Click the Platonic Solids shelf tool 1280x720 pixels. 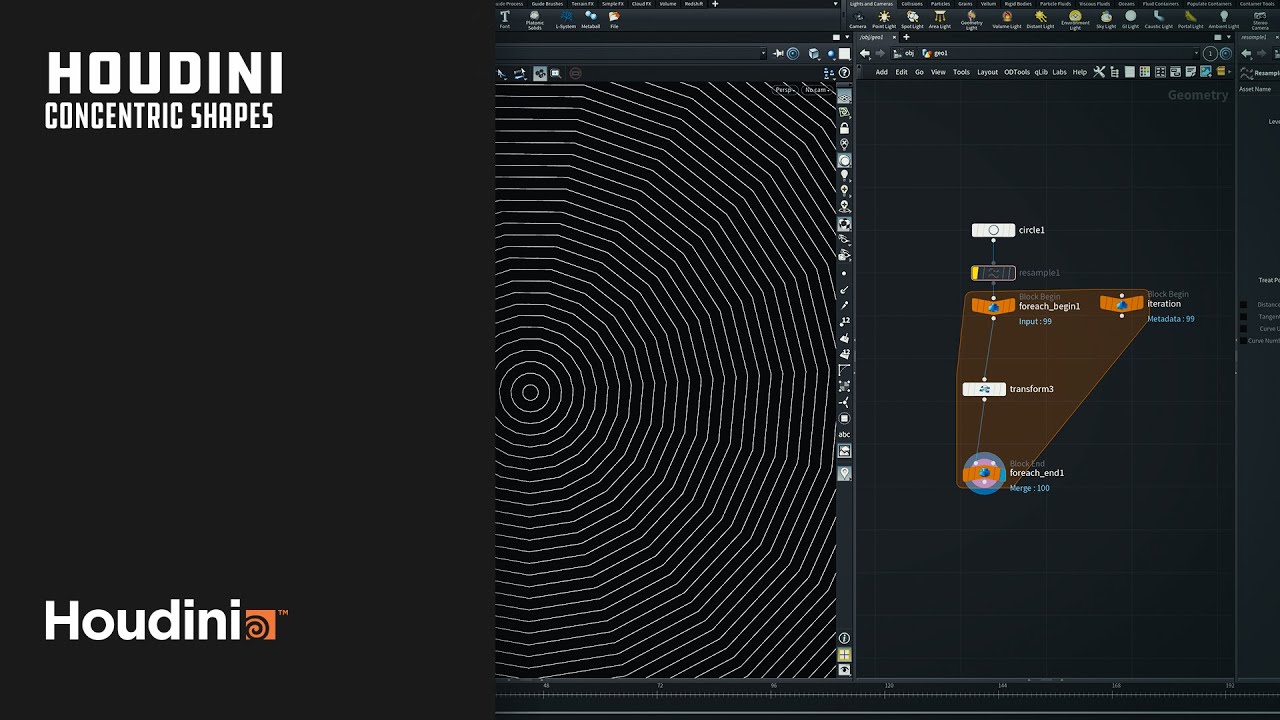tap(534, 19)
